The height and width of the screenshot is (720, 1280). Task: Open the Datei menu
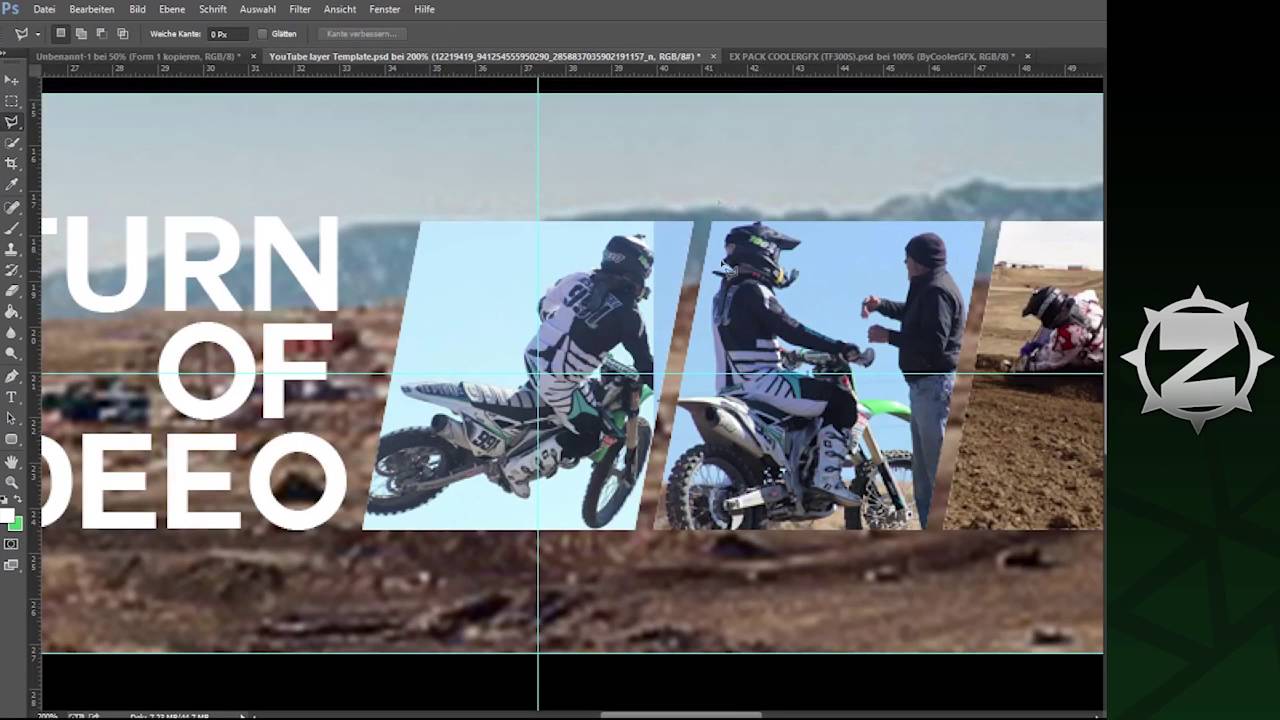[44, 9]
